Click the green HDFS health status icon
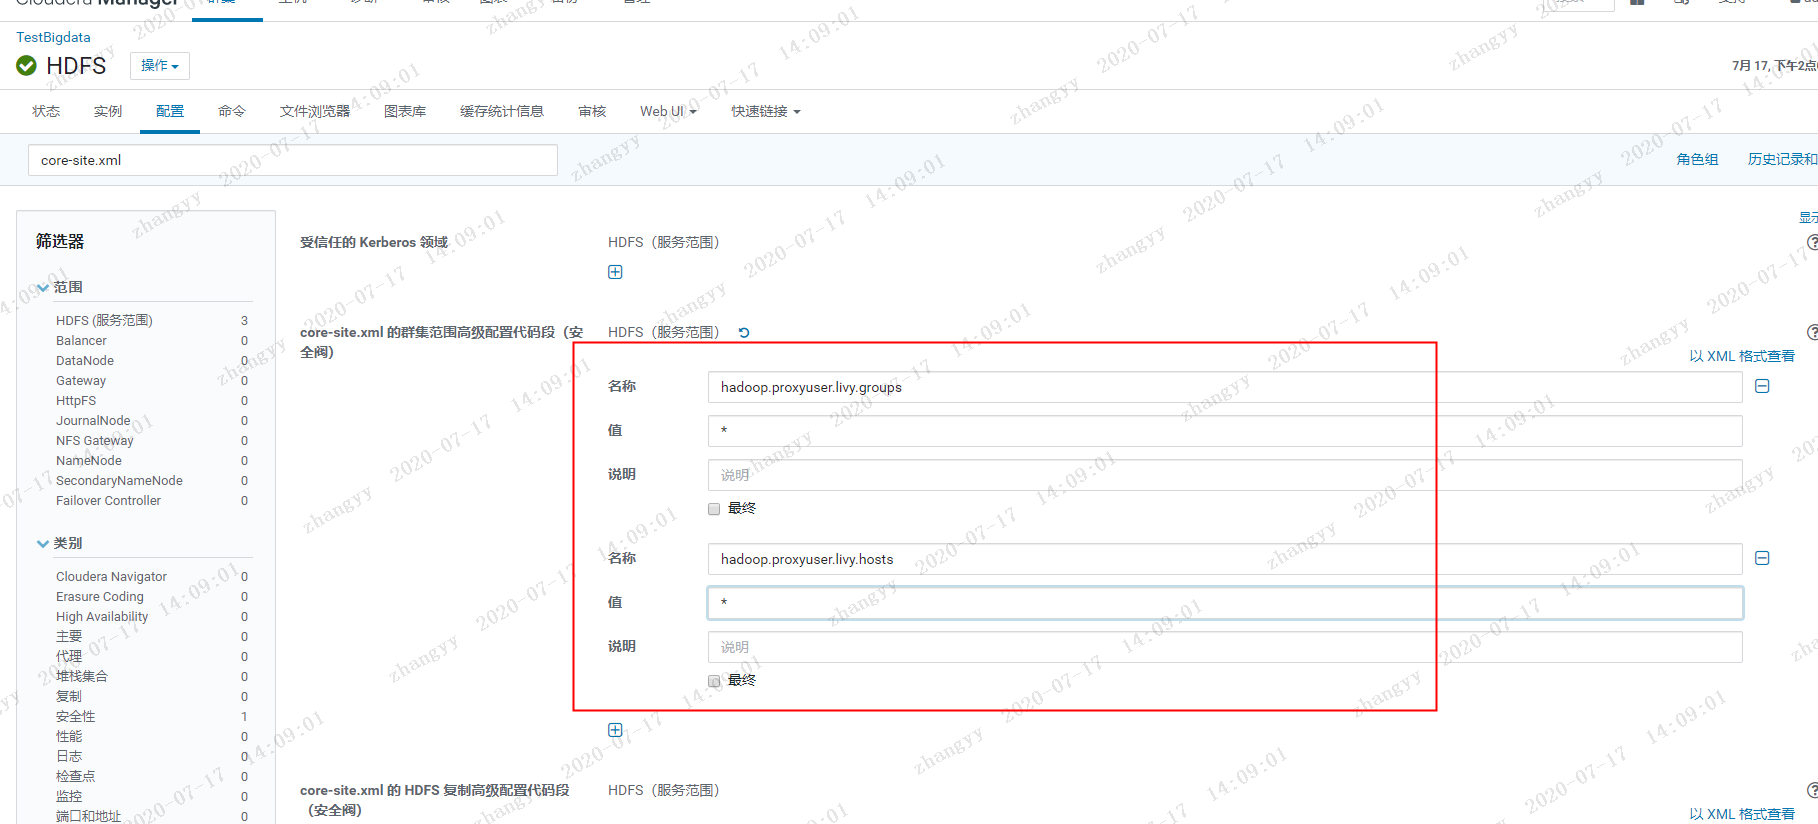This screenshot has height=824, width=1818. tap(27, 66)
